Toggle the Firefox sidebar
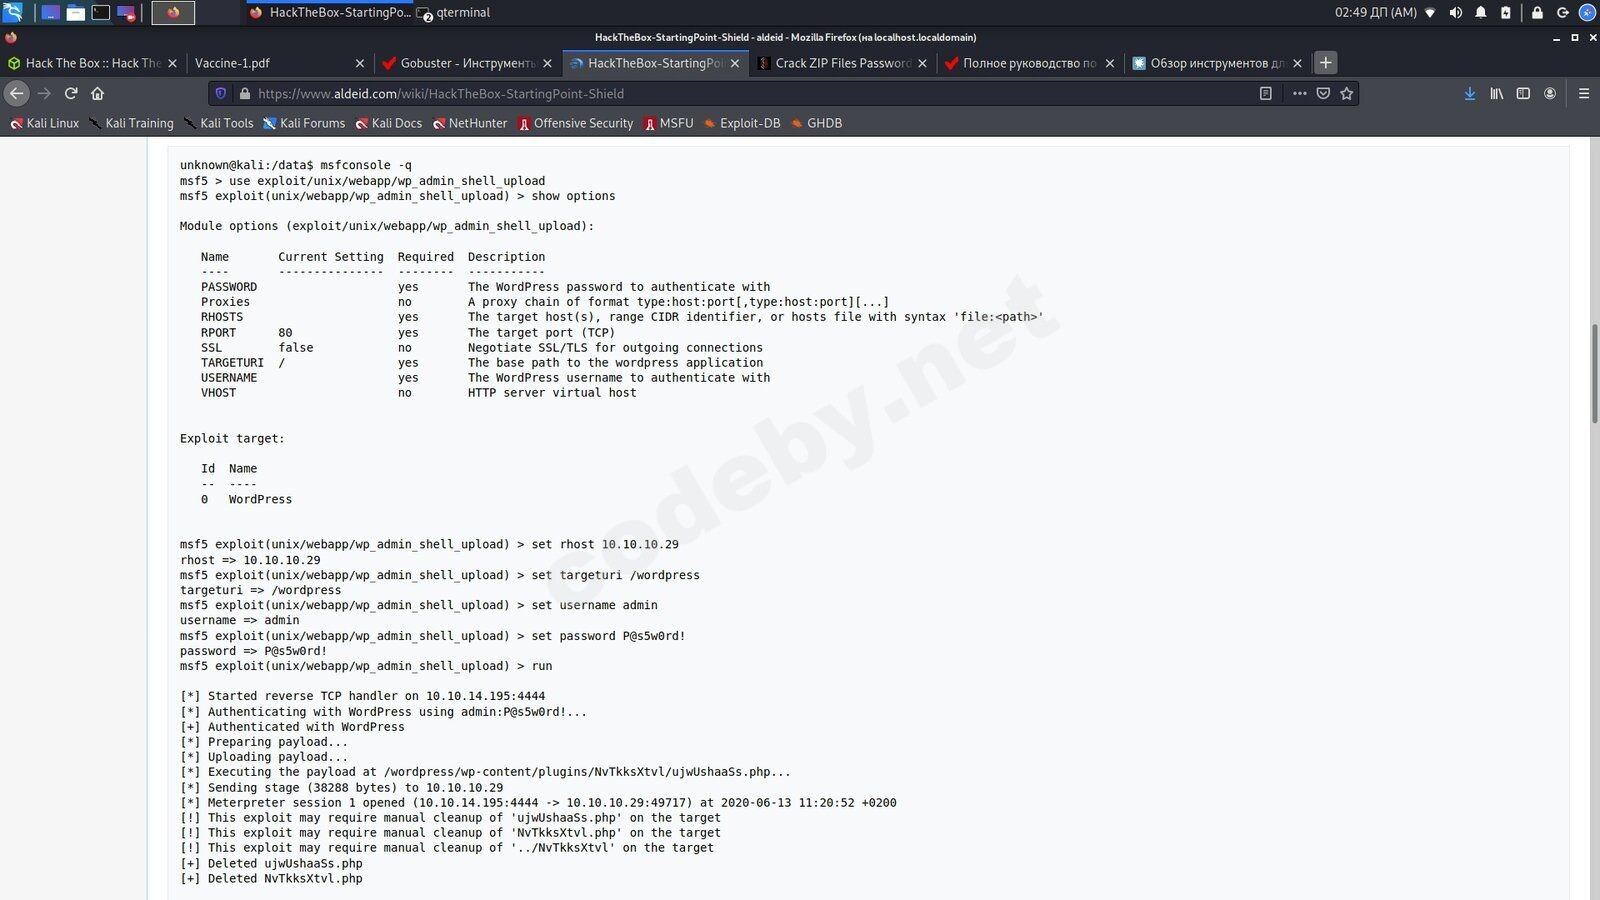 tap(1523, 93)
